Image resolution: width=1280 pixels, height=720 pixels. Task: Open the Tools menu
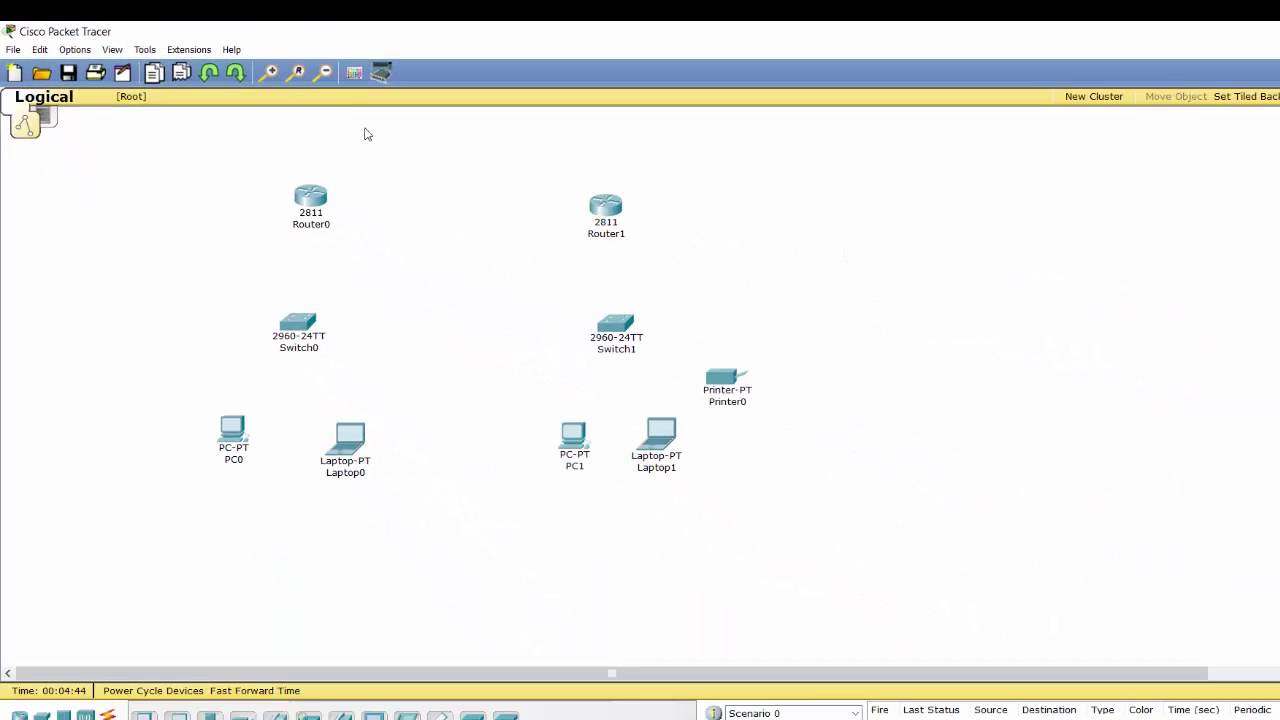pos(145,50)
